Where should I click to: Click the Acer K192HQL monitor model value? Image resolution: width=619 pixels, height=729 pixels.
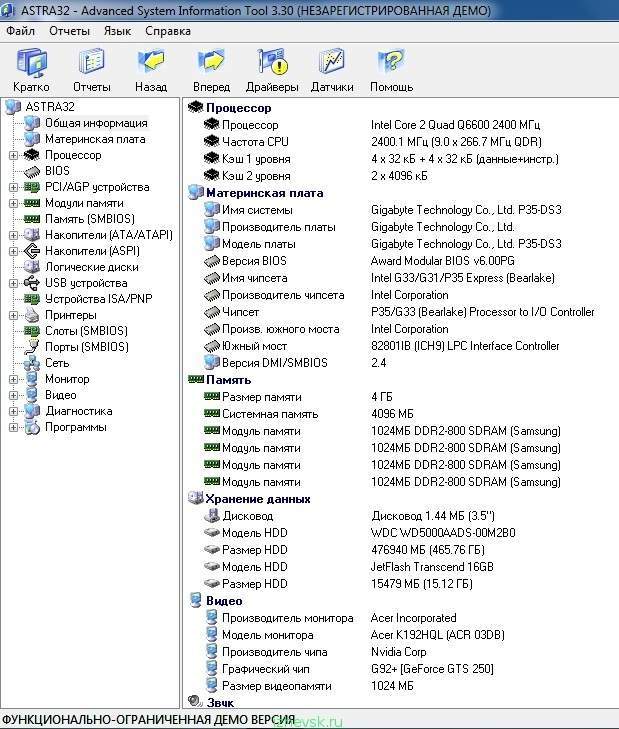click(438, 635)
